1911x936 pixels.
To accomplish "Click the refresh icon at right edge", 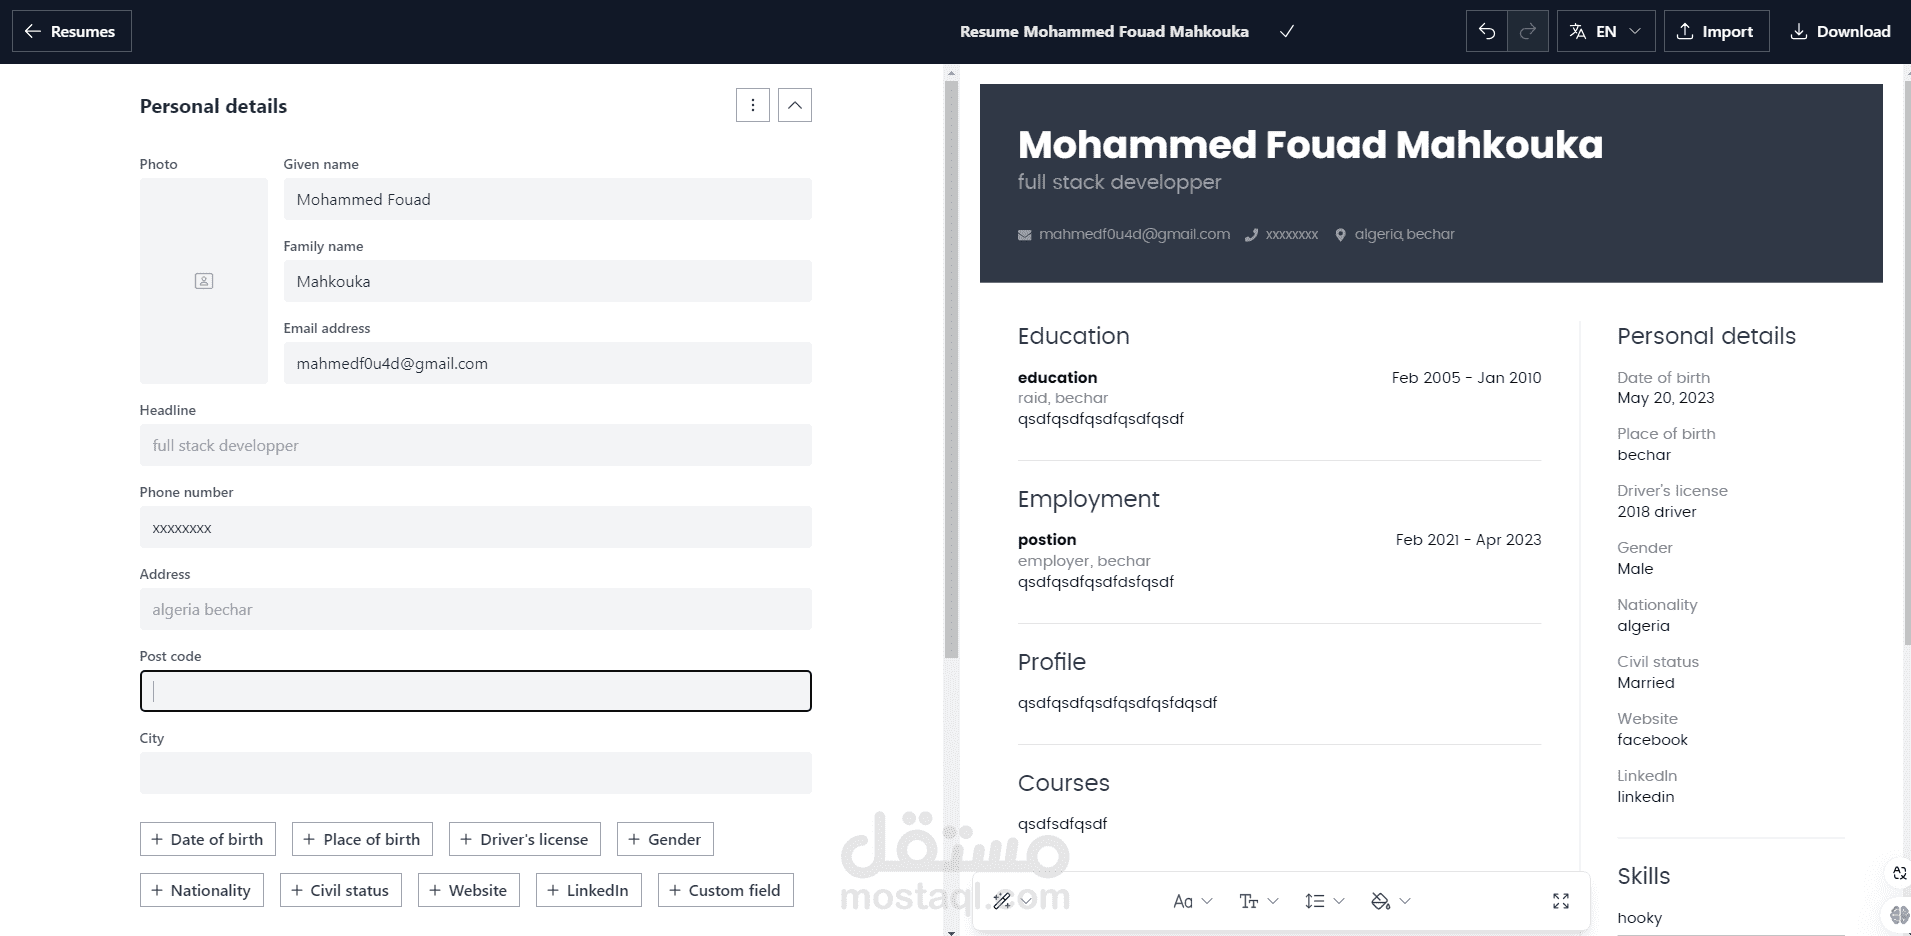I will pos(1899,873).
